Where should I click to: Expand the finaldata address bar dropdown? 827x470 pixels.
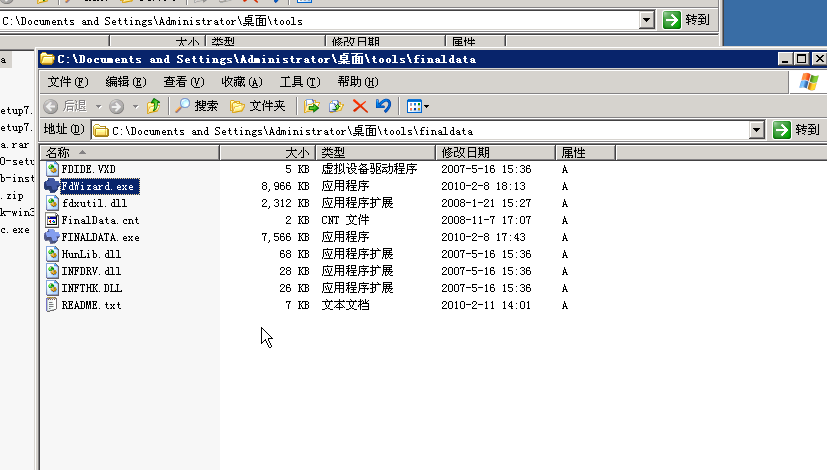(756, 130)
